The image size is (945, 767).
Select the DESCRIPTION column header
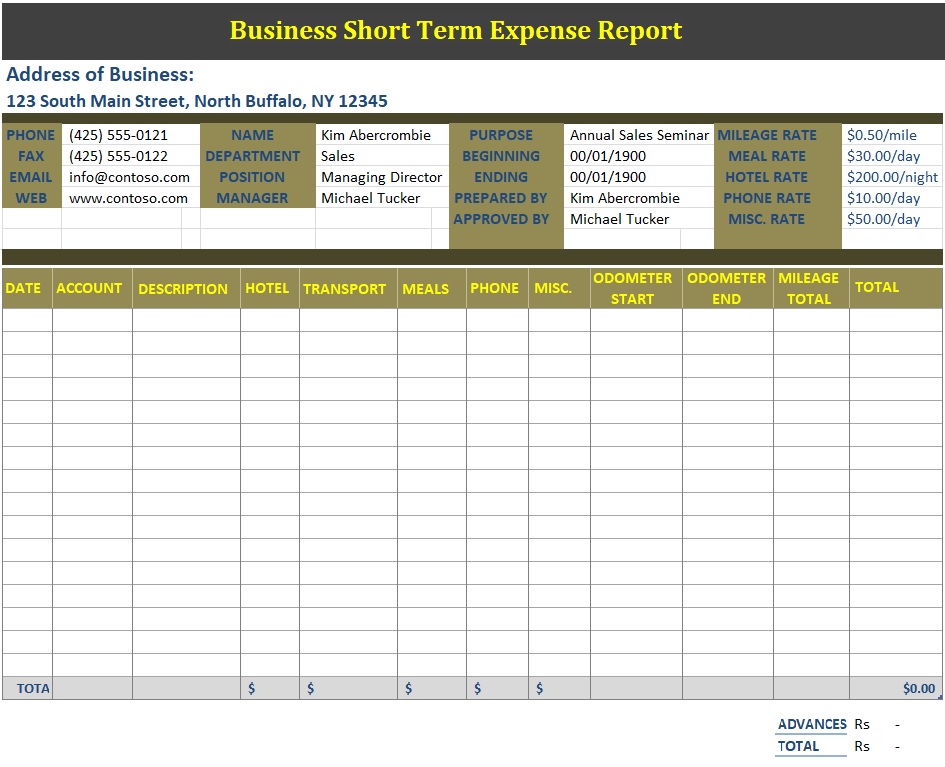183,289
